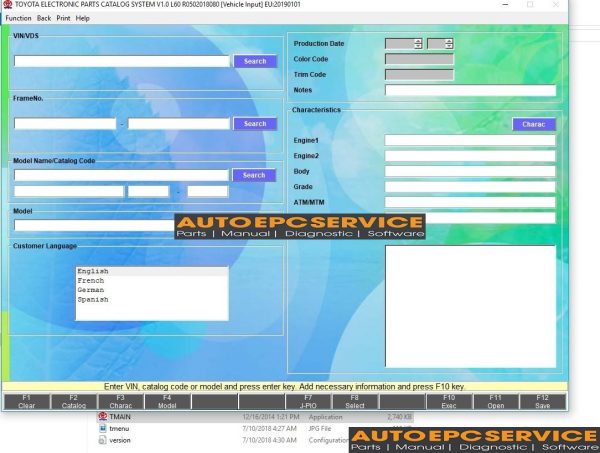
Task: Select Spanish in Customer Language list
Action: click(152, 300)
